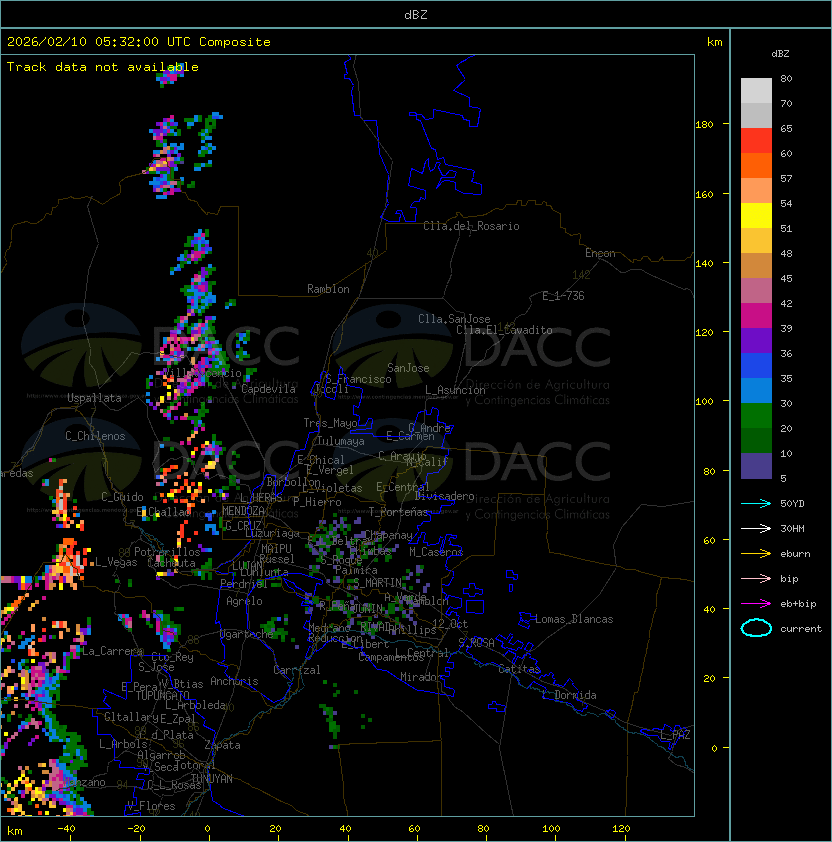
Task: Click the pink bip arrow in legend
Action: tap(756, 579)
